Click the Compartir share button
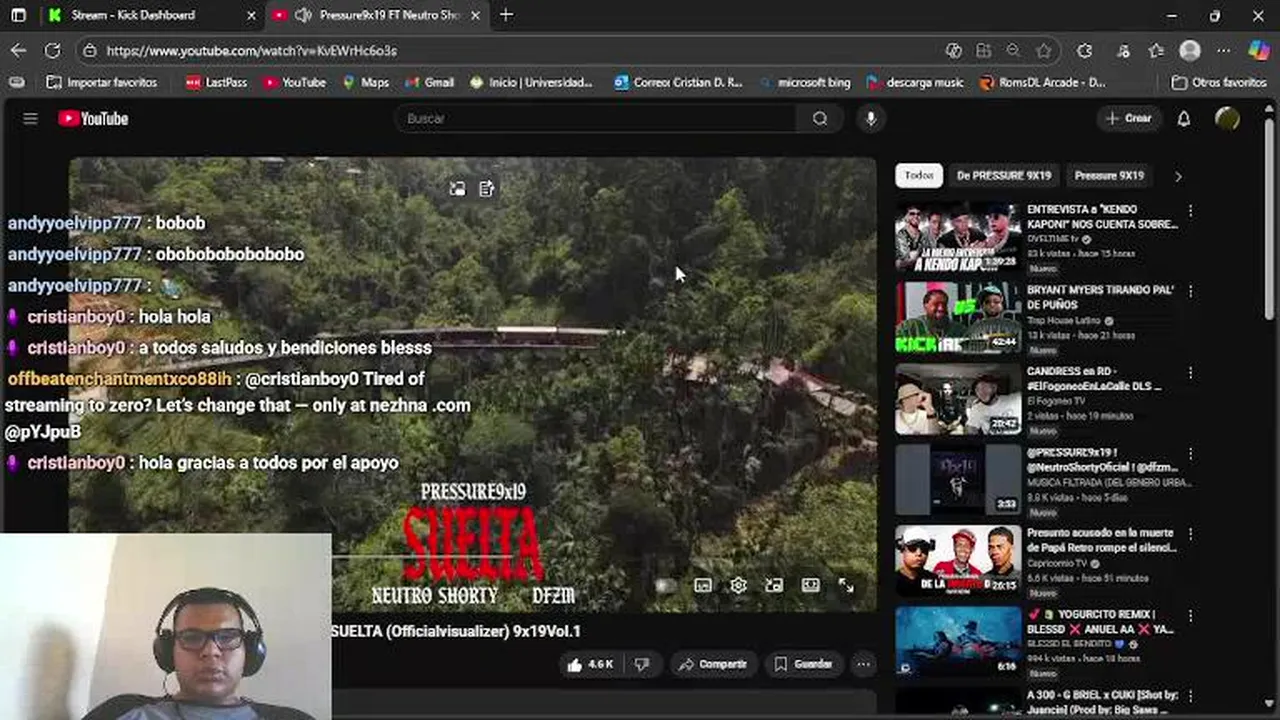The height and width of the screenshot is (720, 1280). pyautogui.click(x=713, y=664)
